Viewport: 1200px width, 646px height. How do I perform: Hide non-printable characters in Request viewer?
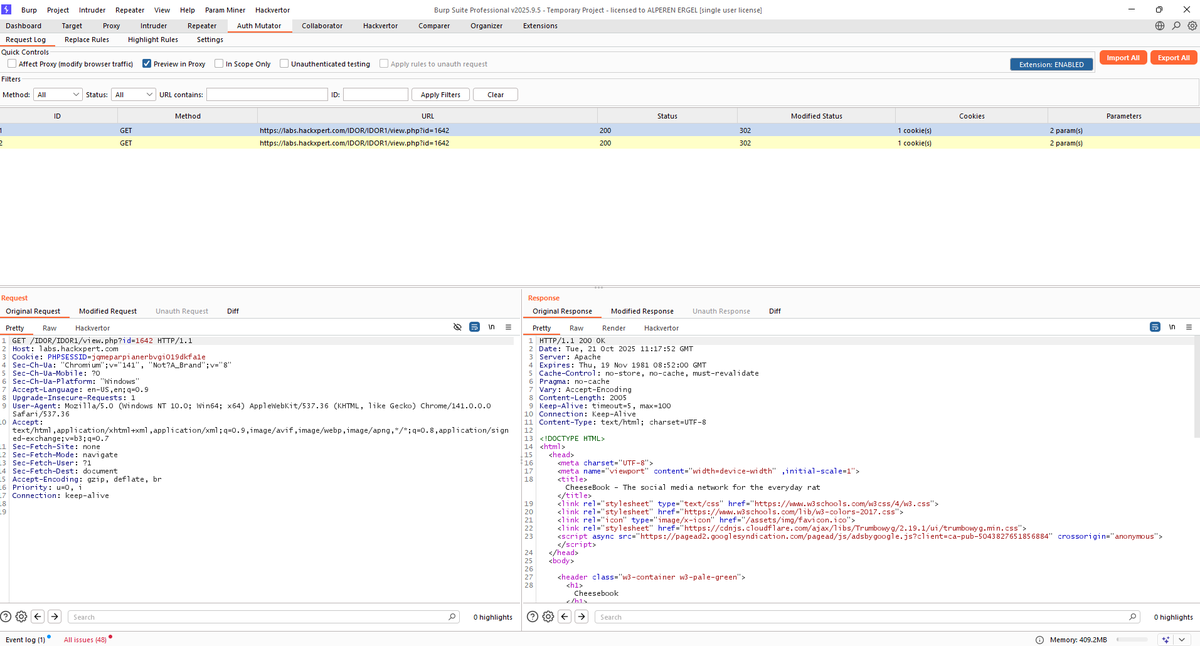[458, 327]
